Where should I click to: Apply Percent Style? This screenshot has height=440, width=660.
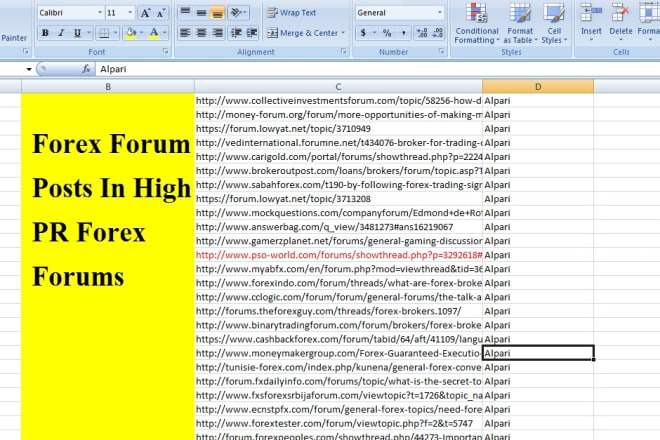click(x=387, y=33)
